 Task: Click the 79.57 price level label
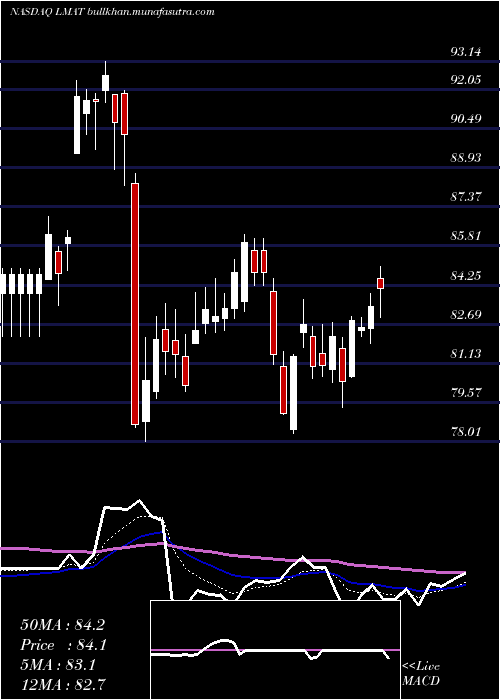(x=466, y=393)
